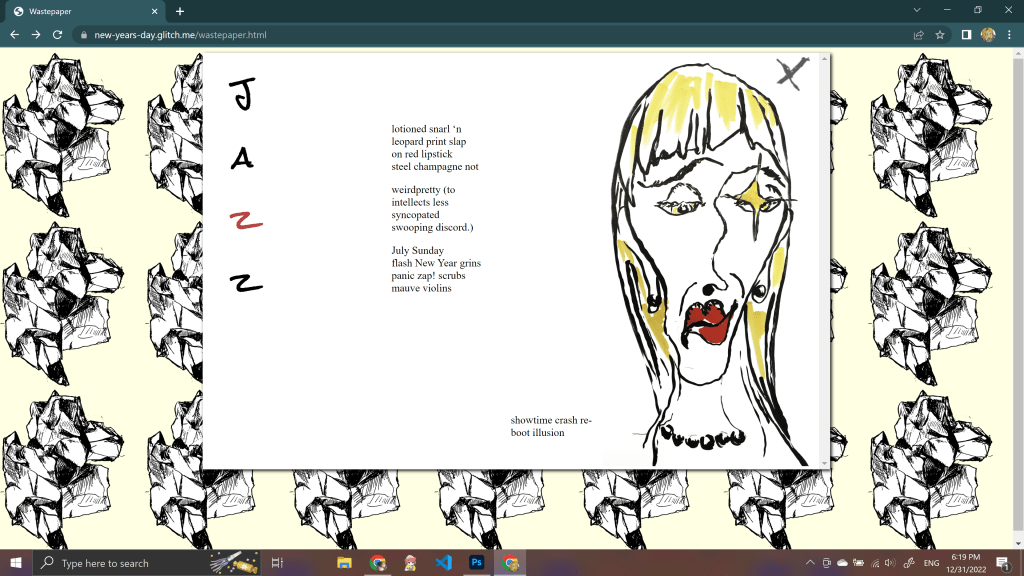Screen dimensions: 1024x576
Task: Share this page via the share icon
Action: point(918,34)
